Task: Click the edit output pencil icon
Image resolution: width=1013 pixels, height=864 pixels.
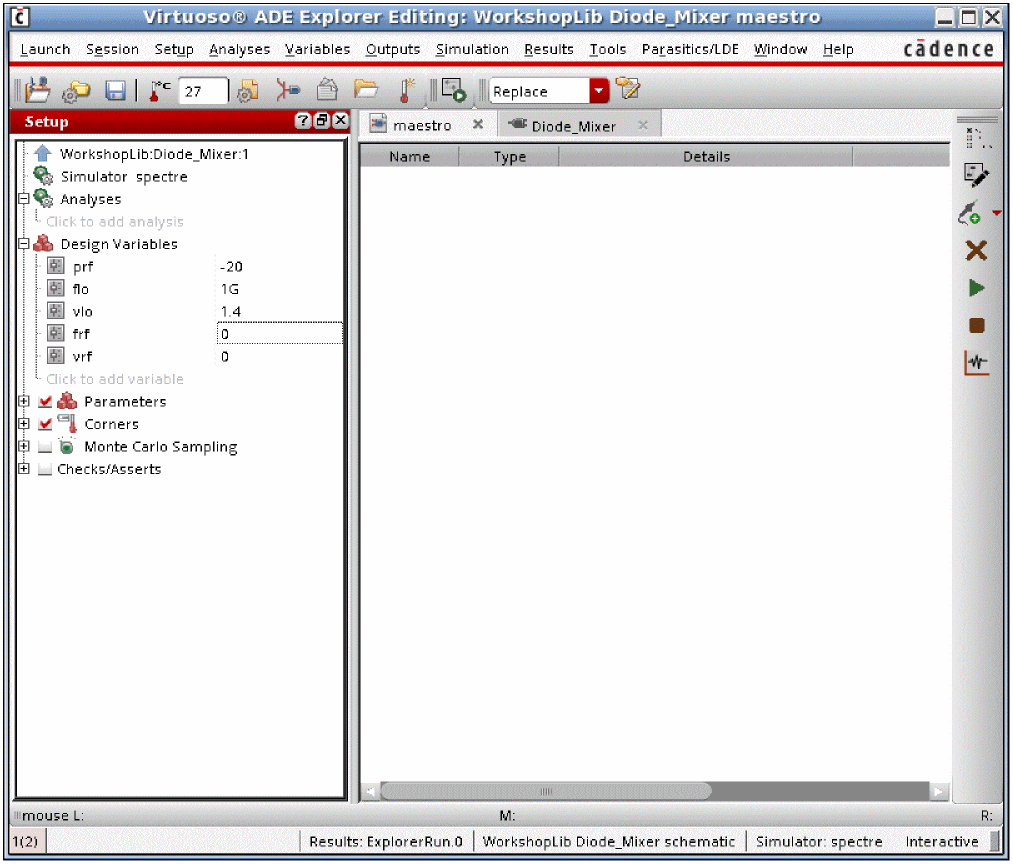Action: click(x=976, y=175)
